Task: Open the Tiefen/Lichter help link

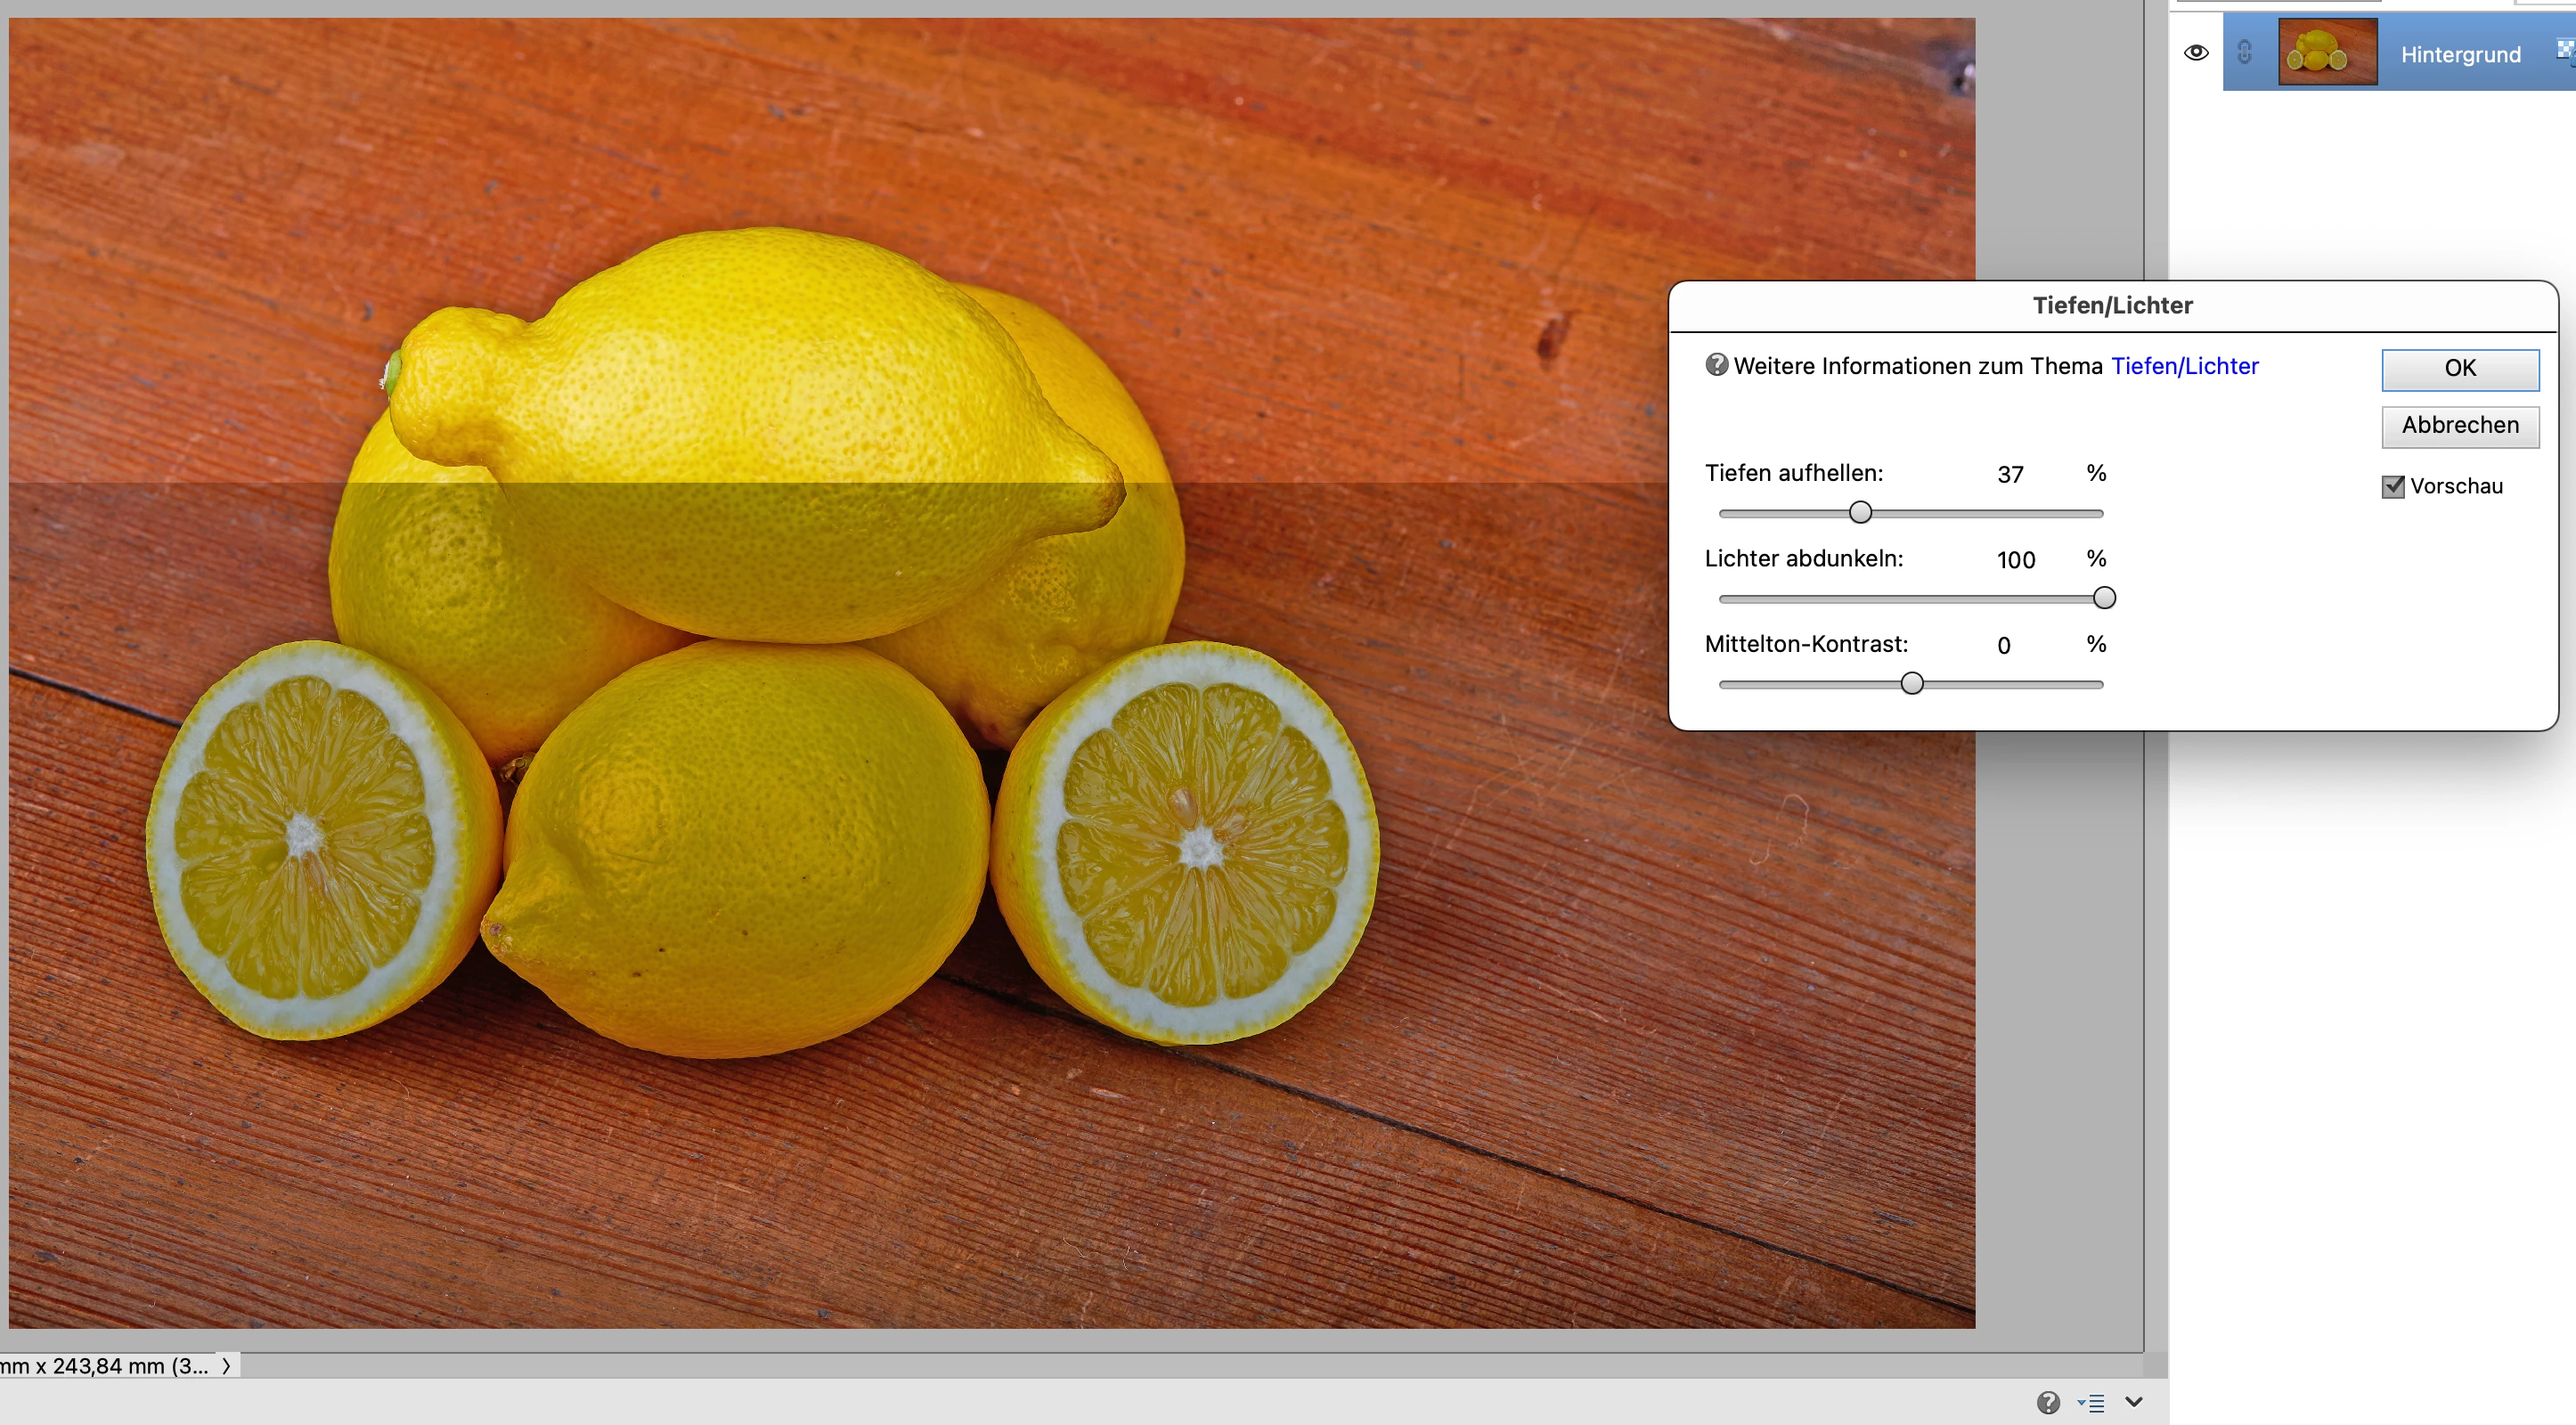Action: 2184,366
